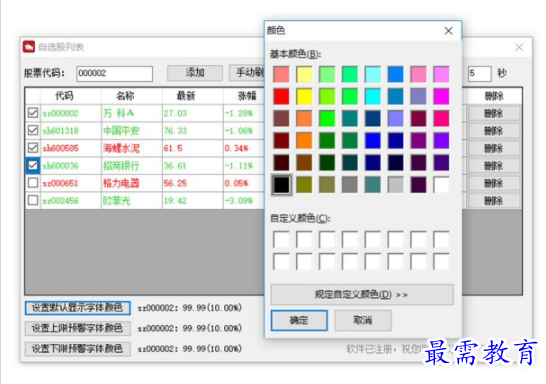Click the red app icon in 自选股列表 title bar

pyautogui.click(x=29, y=47)
